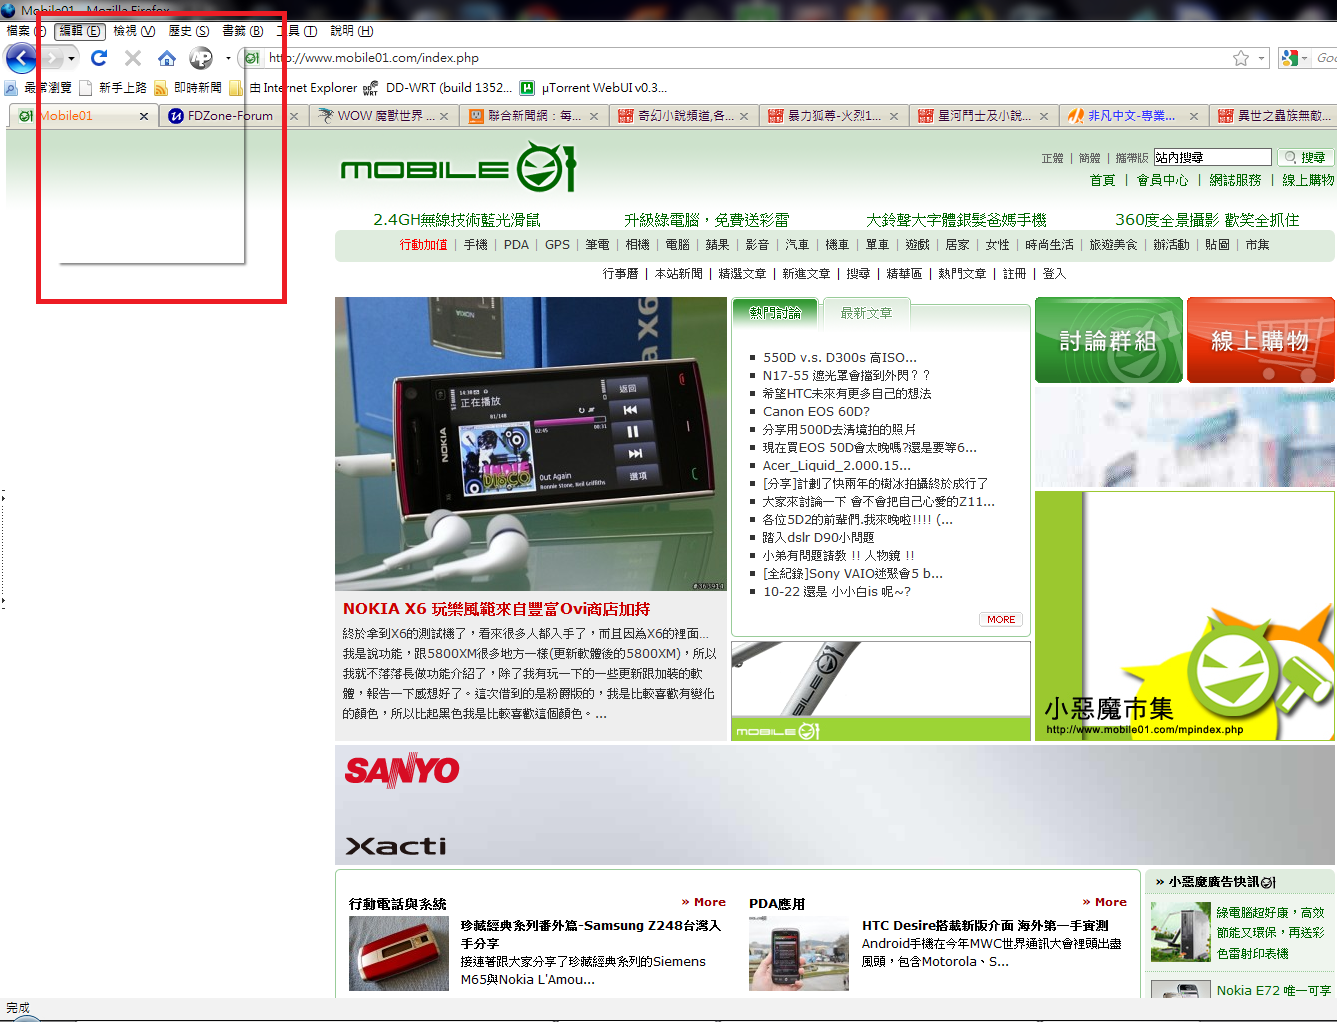This screenshot has height=1022, width=1337.
Task: Click the browser Back arrow button
Action: [x=21, y=58]
